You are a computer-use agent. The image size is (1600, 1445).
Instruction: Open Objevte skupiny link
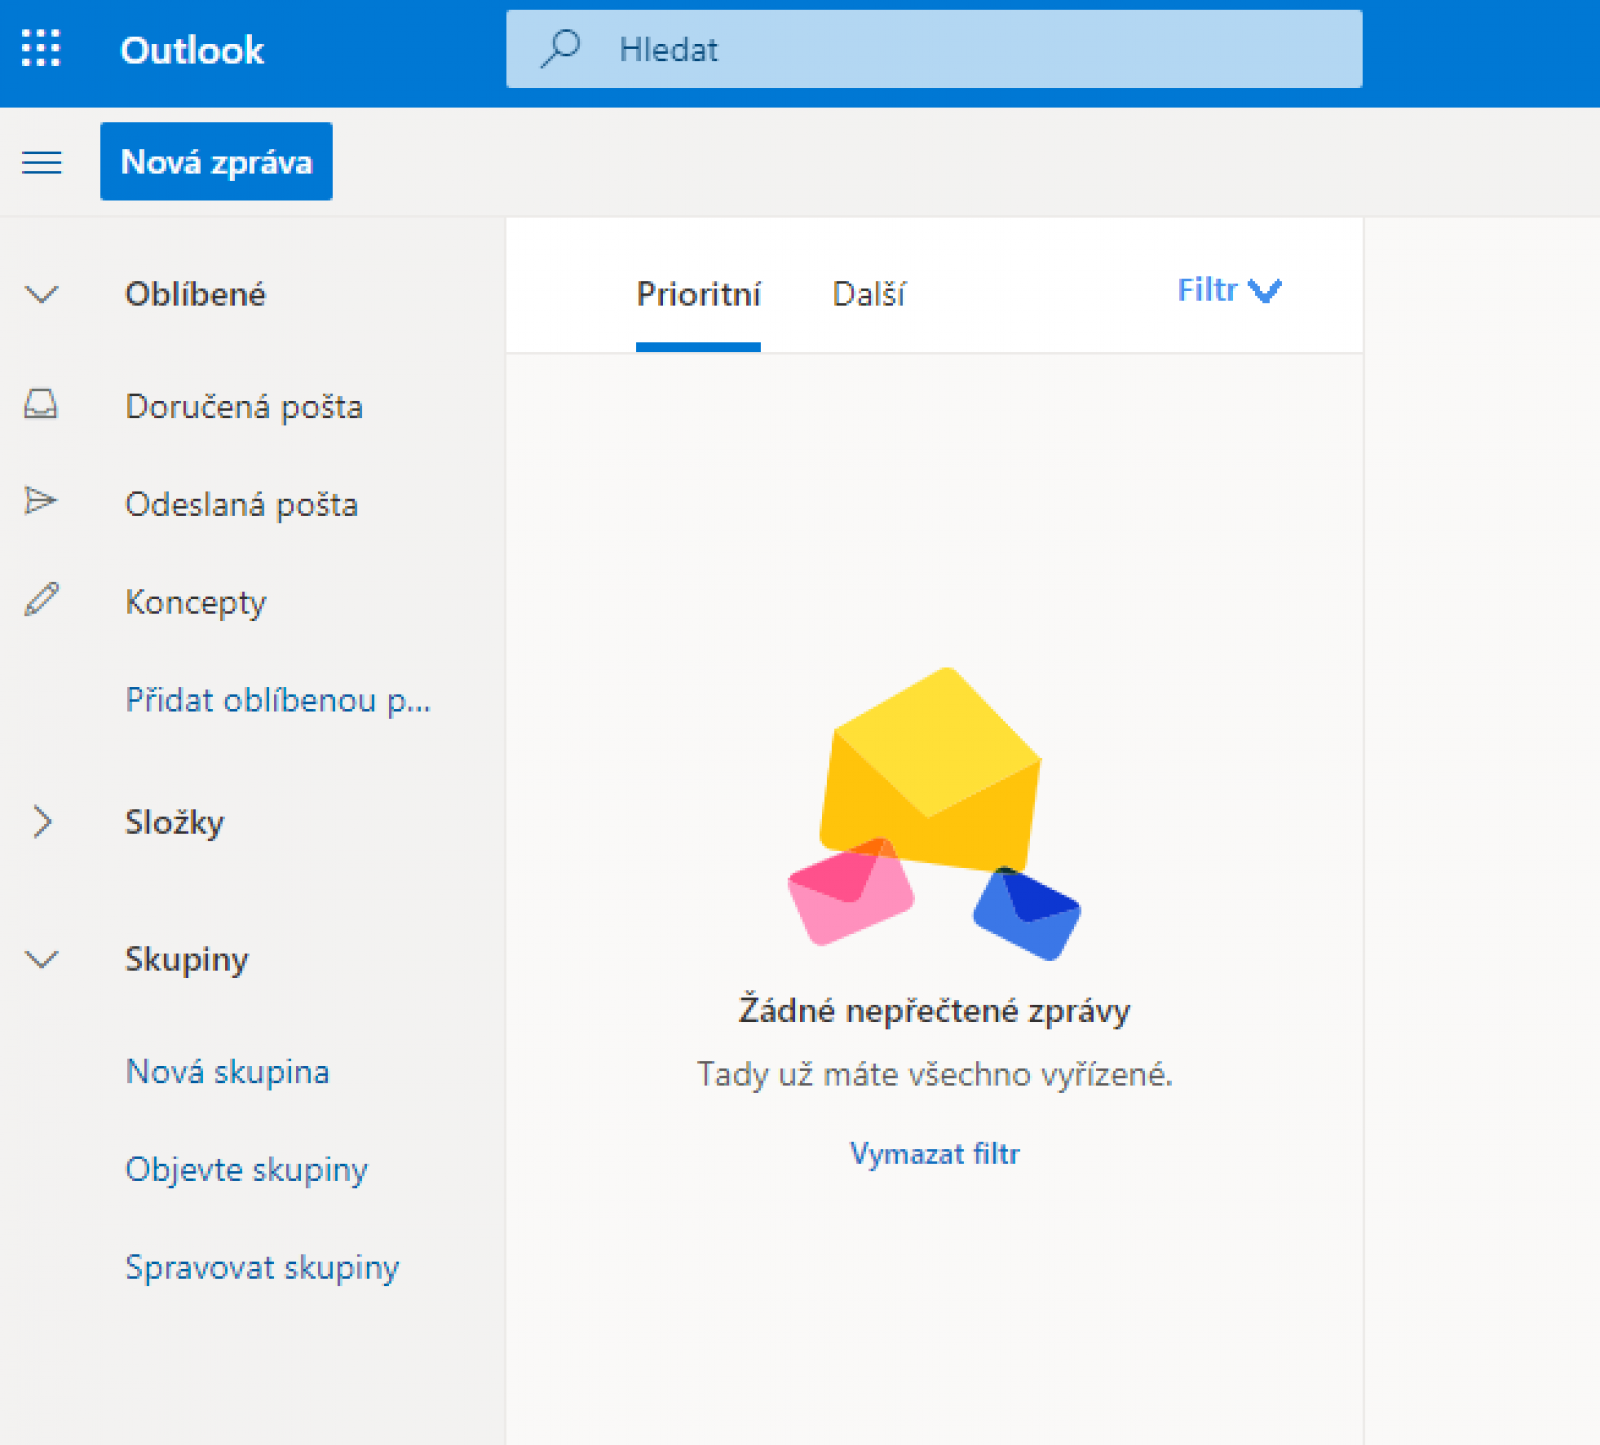click(246, 1169)
